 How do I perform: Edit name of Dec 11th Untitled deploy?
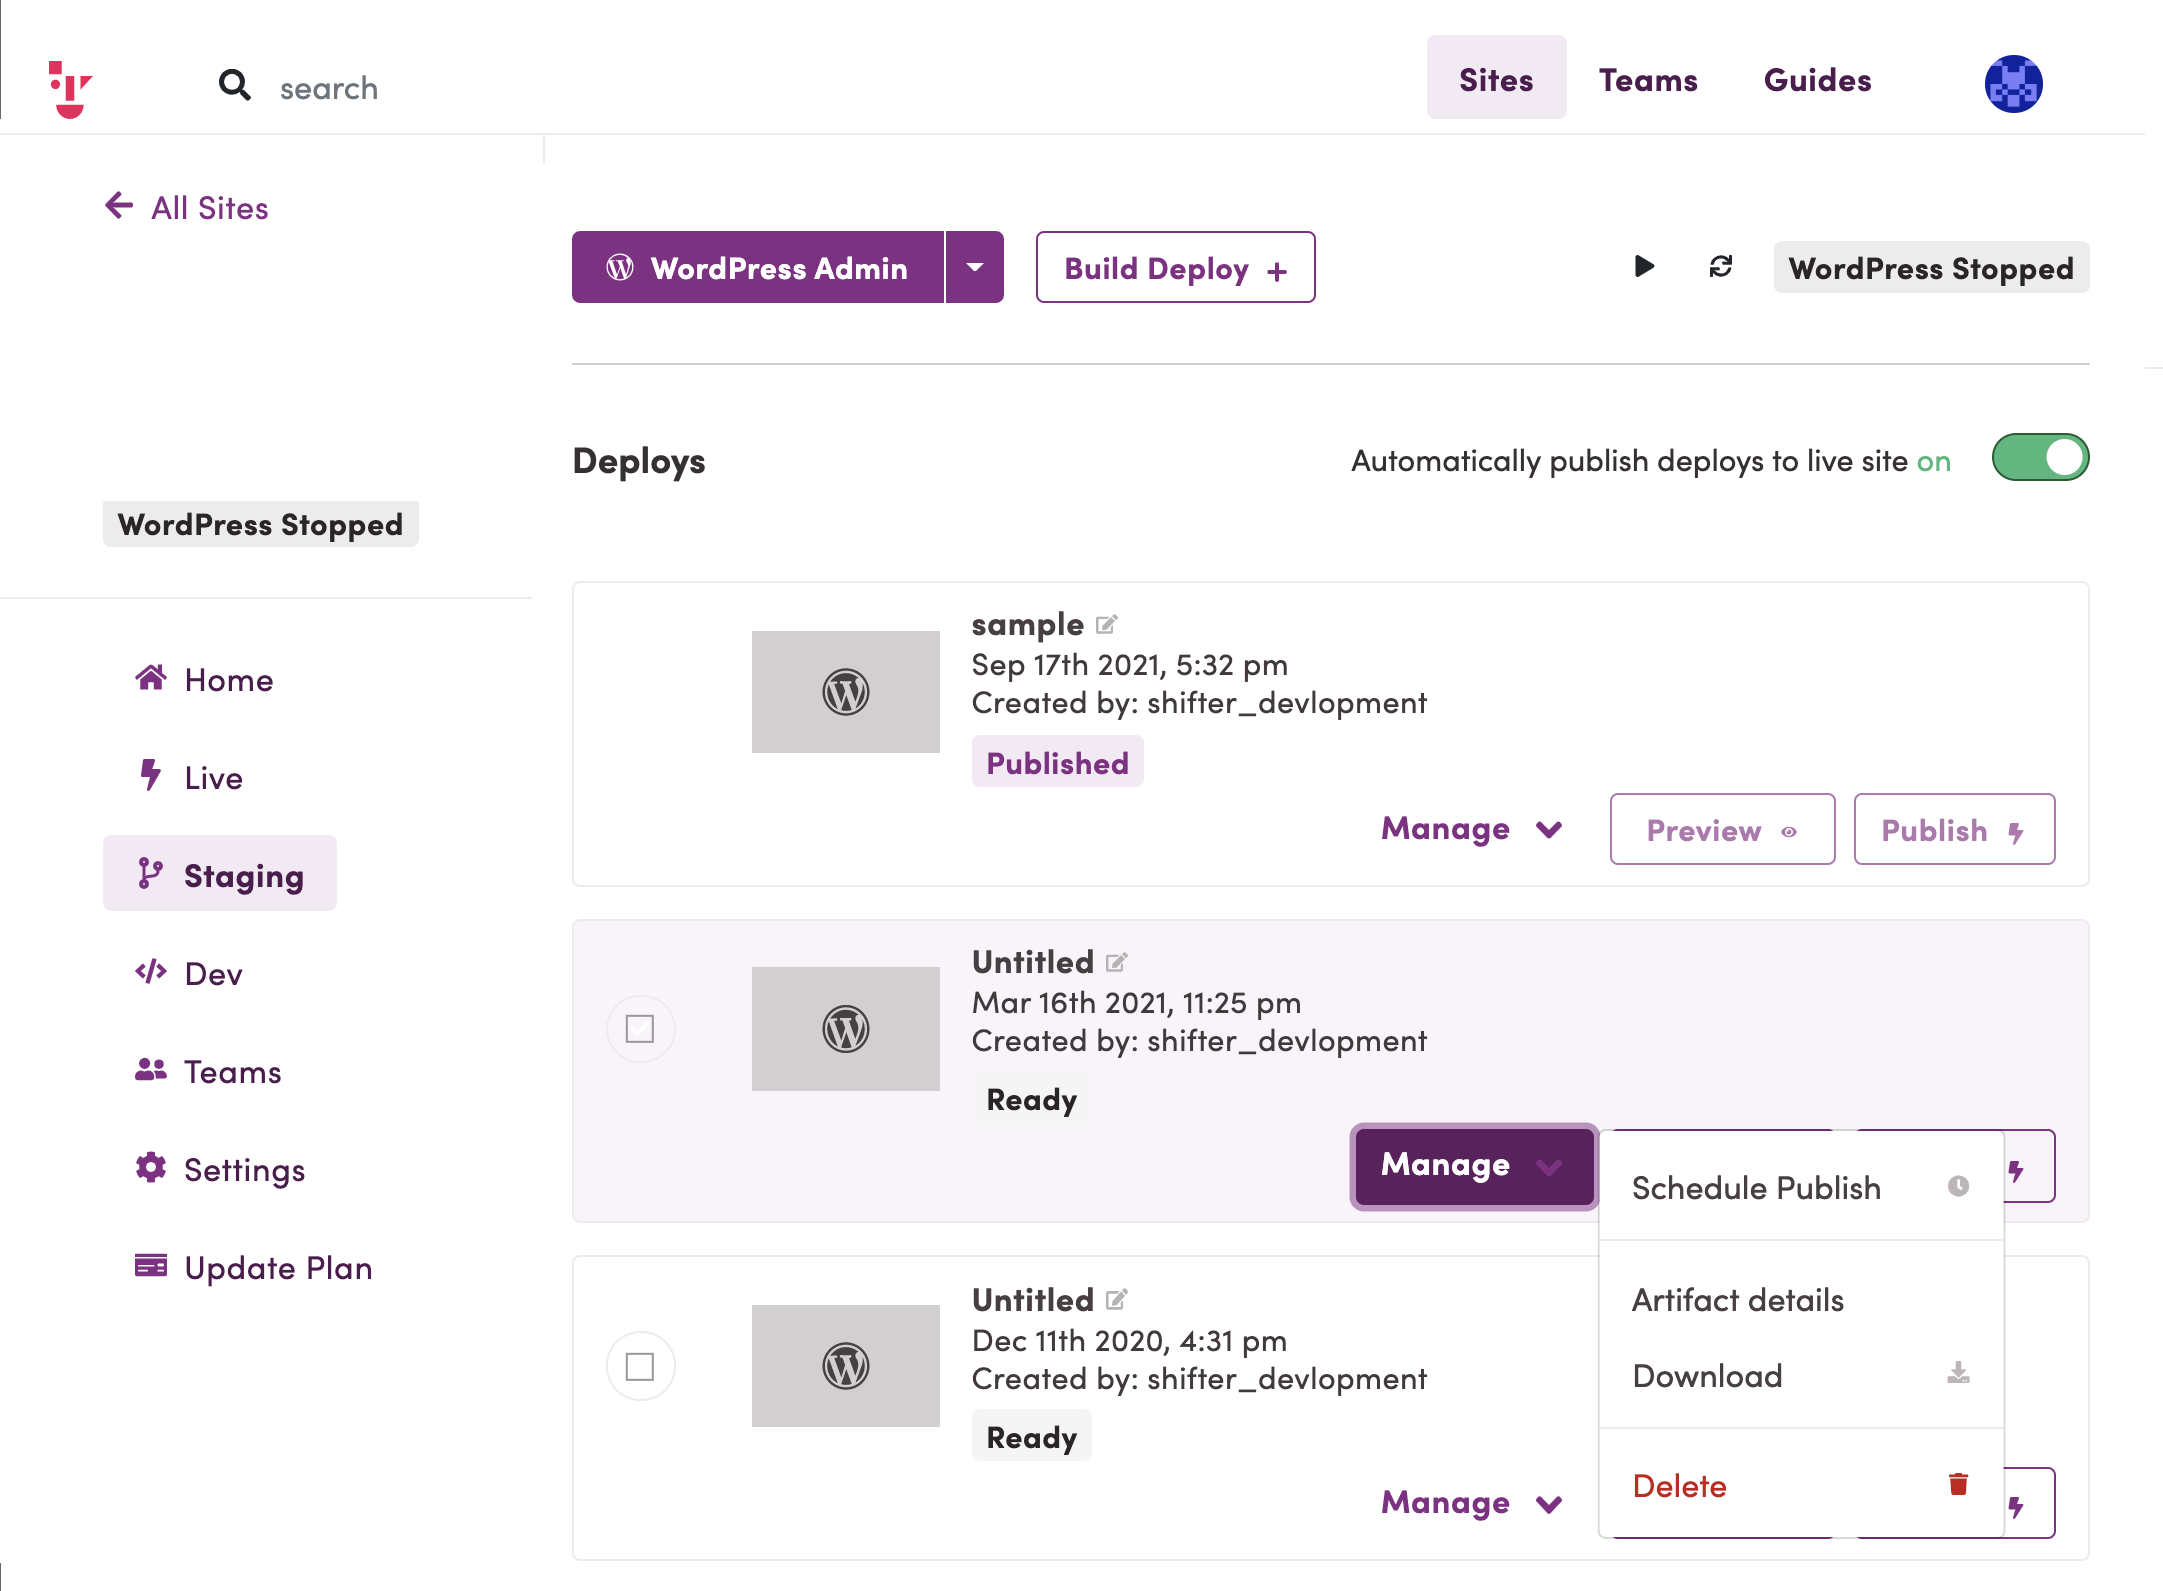[1117, 1300]
